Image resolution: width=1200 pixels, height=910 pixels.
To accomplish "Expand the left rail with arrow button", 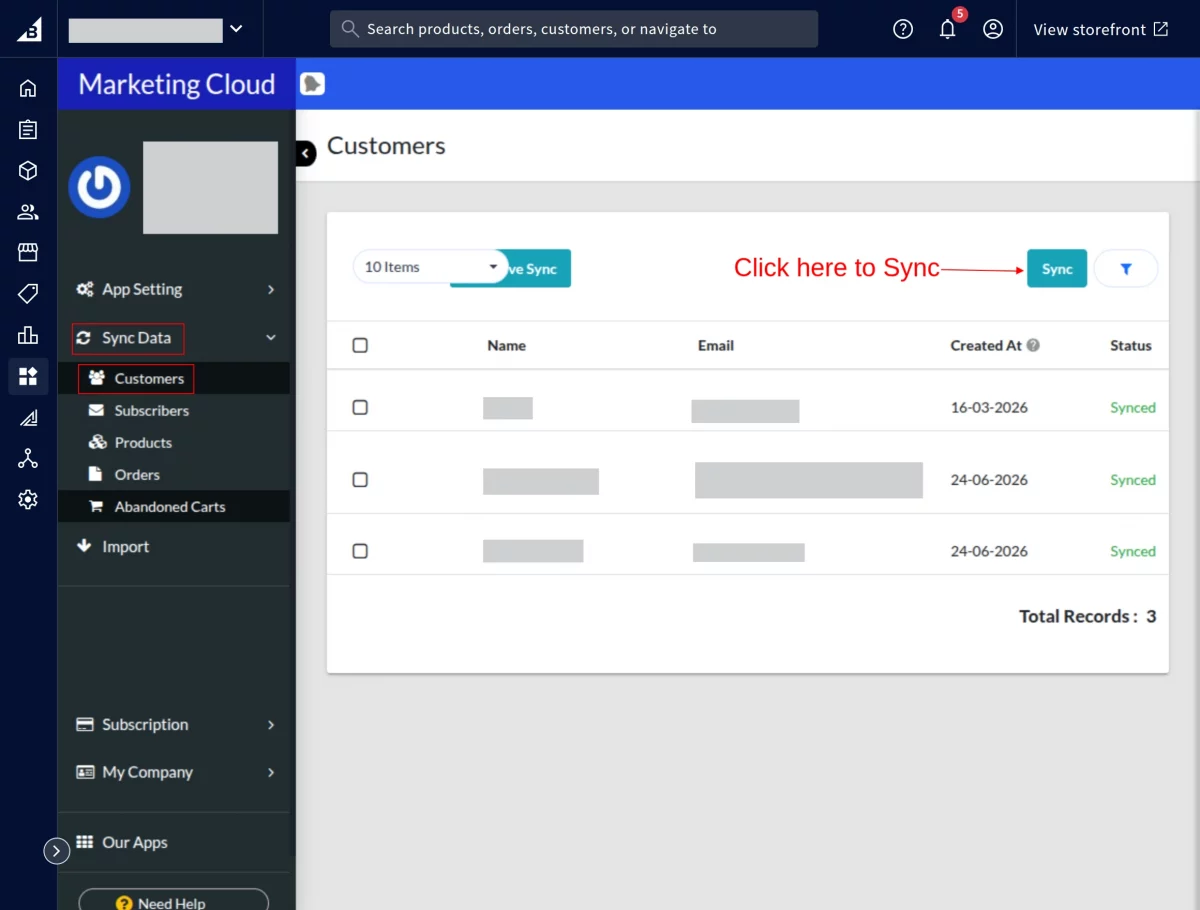I will coord(56,851).
